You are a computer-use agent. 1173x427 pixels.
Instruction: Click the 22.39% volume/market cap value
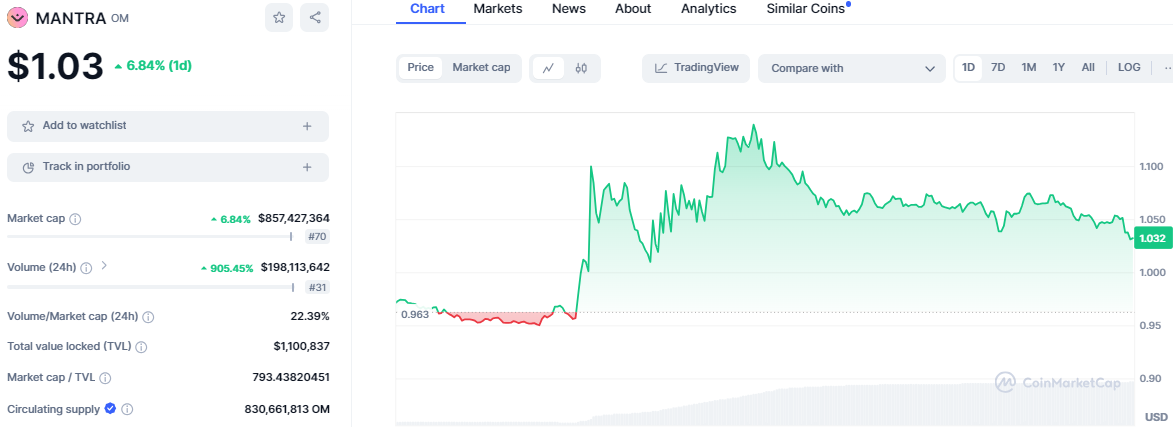pyautogui.click(x=310, y=316)
